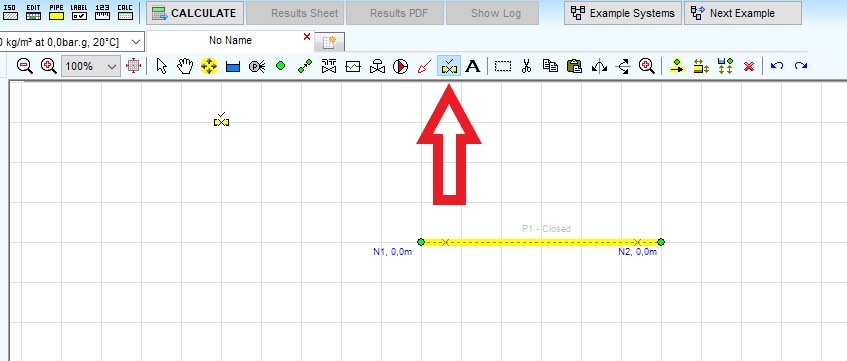Switch to the 'No Name' tab

pos(231,41)
